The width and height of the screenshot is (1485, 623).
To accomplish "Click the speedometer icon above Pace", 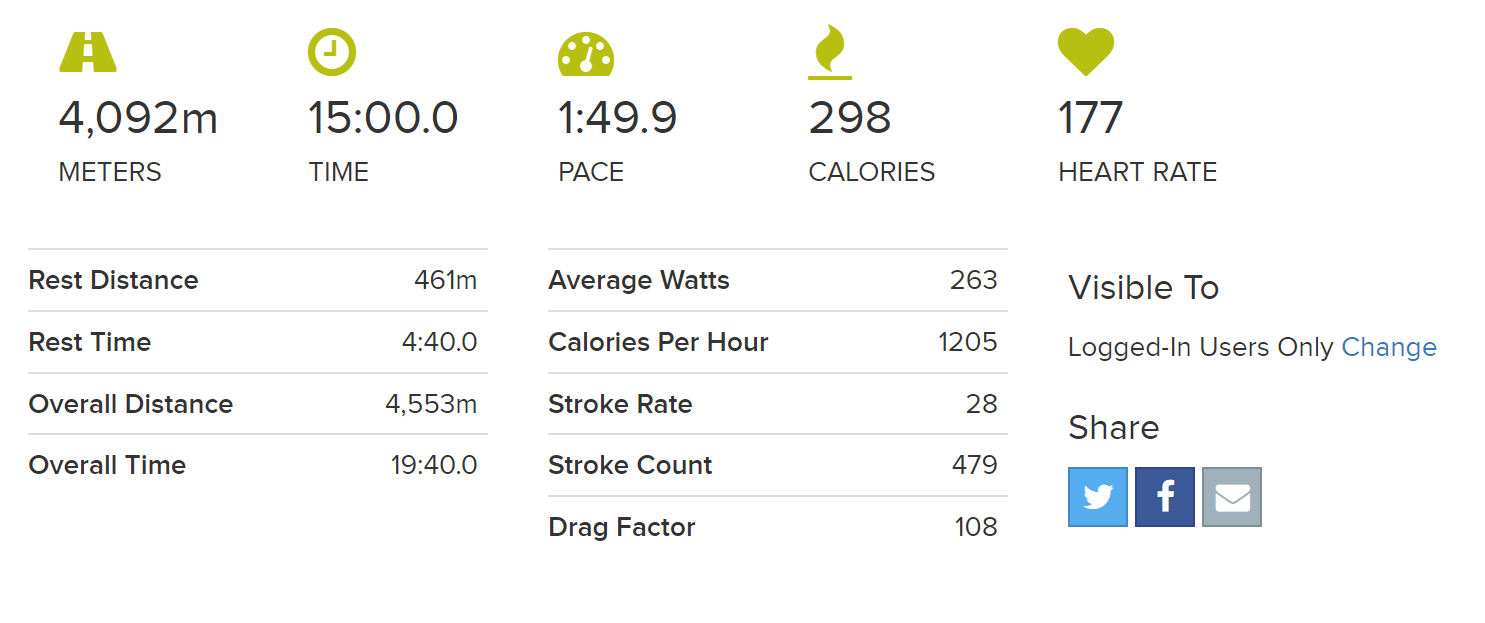I will 586,55.
